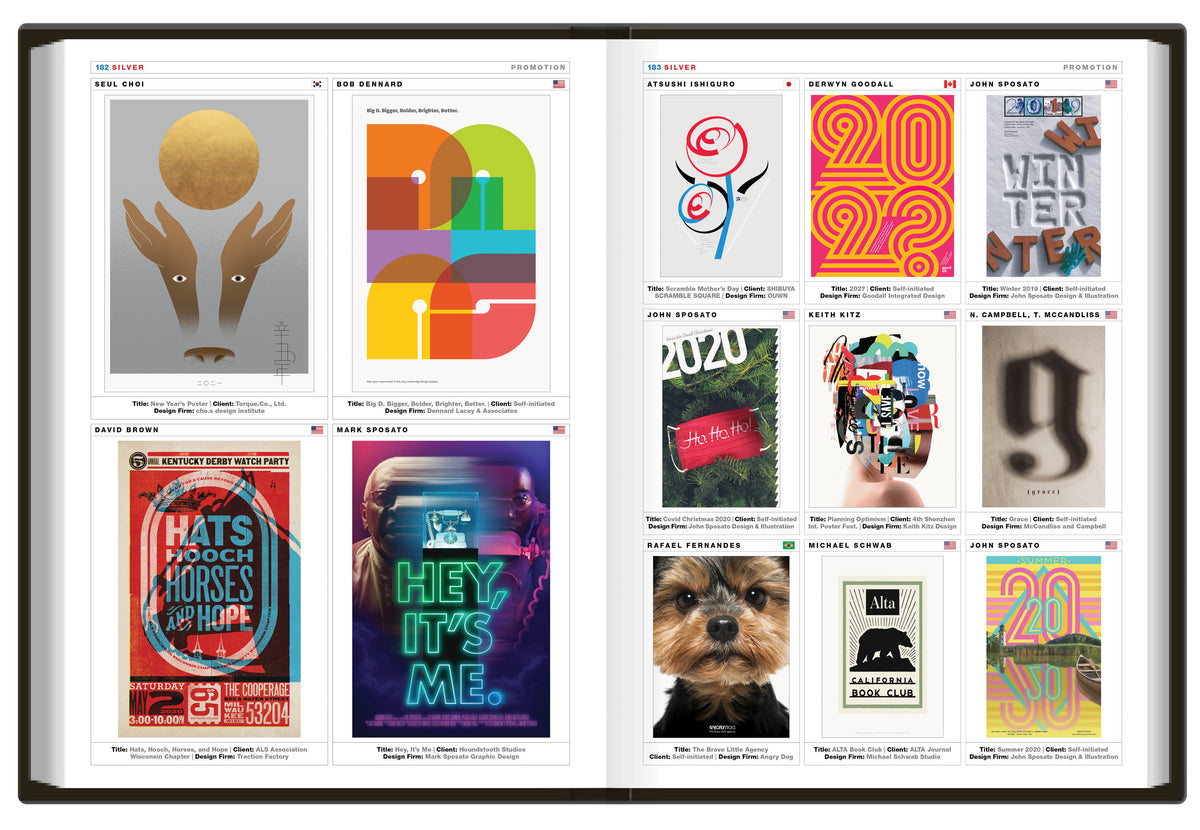Open the "Hey, It's Me." neon poster
Image resolution: width=1200 pixels, height=830 pixels.
451,589
